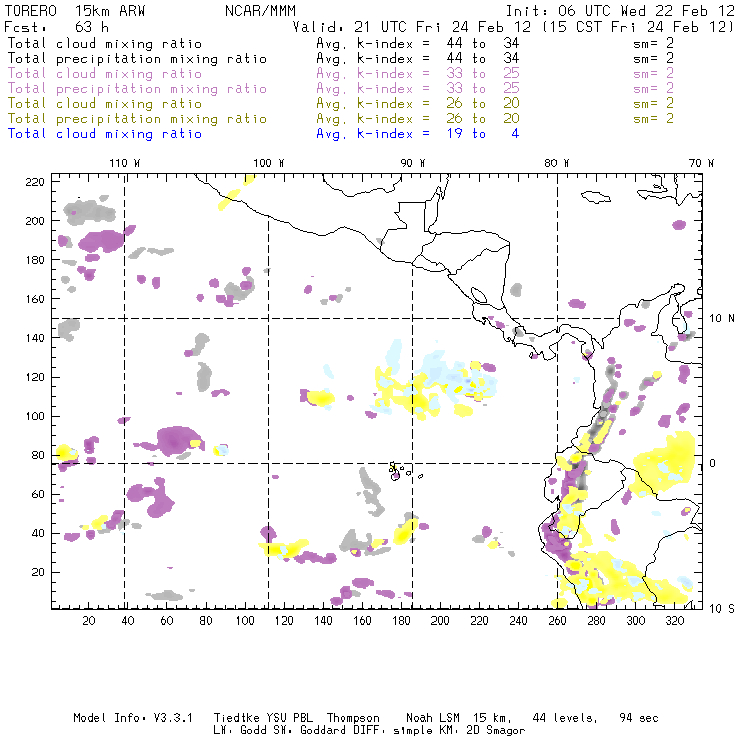740x740 pixels.
Task: Click the 'Init: 06 UTC Wed 22 Feb 12' text
Action: 620,11
